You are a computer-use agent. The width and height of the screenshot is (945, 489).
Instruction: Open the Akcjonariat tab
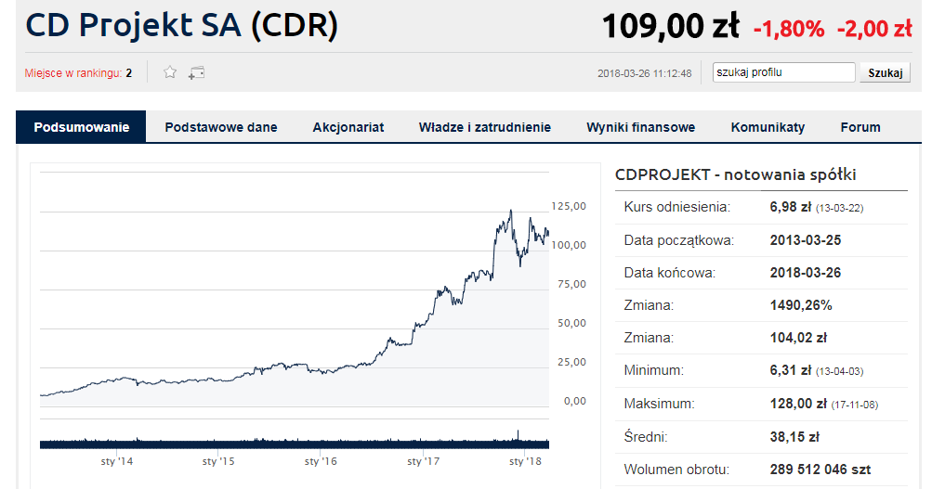pyautogui.click(x=348, y=127)
